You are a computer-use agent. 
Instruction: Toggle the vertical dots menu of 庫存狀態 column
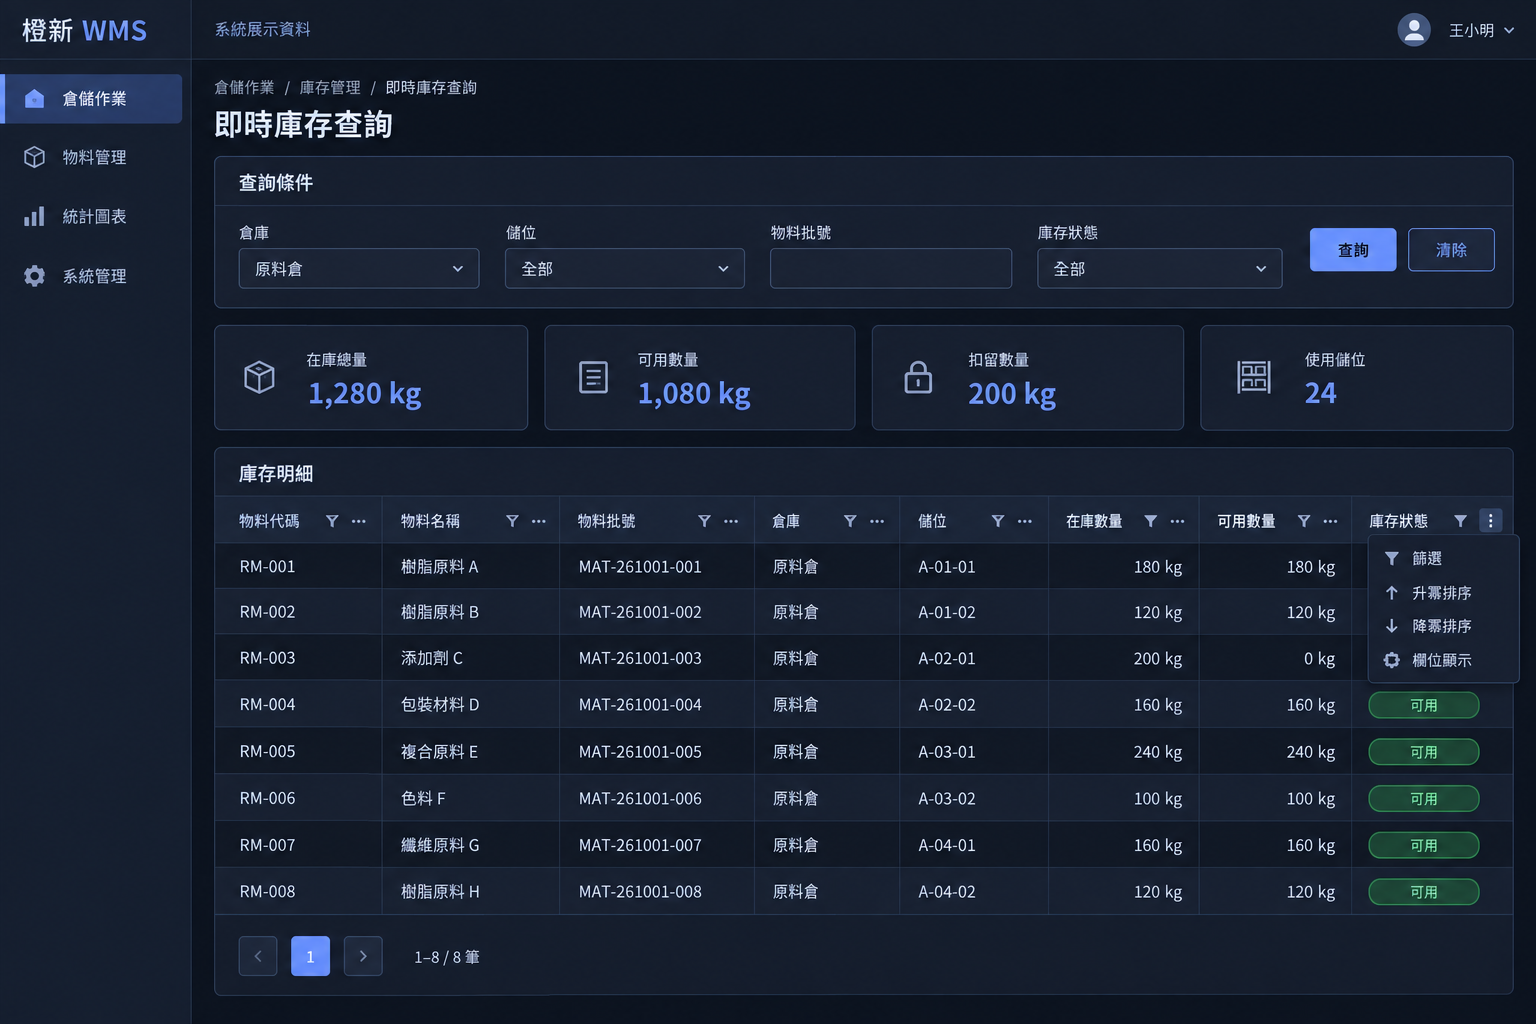(1490, 521)
